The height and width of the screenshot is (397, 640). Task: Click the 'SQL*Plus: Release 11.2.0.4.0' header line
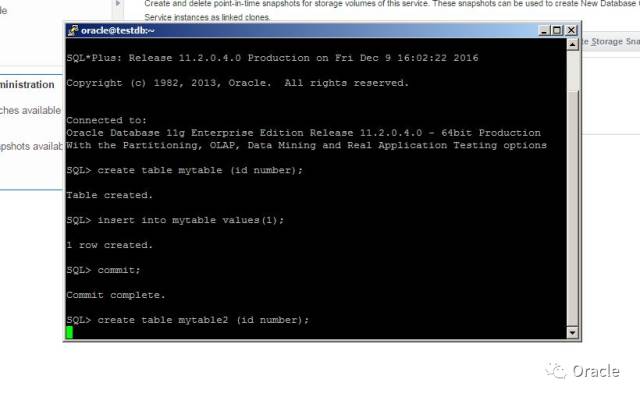272,58
